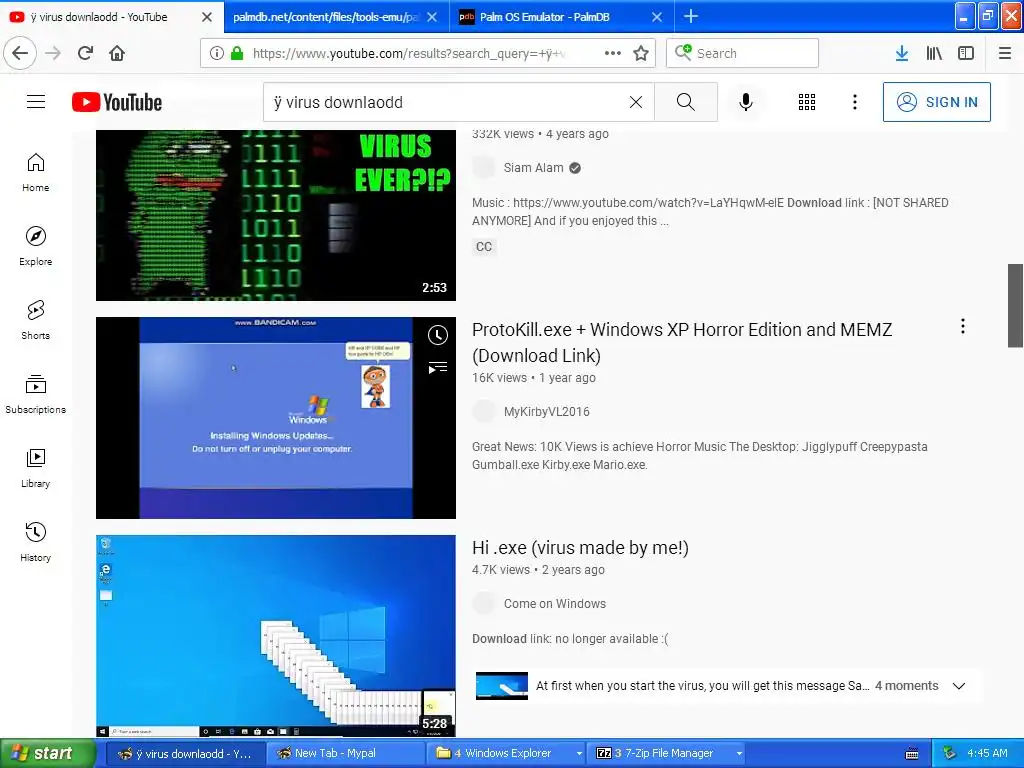Add ProtoKill video to Watch Later
Viewport: 1024px width, 768px height.
click(x=438, y=335)
